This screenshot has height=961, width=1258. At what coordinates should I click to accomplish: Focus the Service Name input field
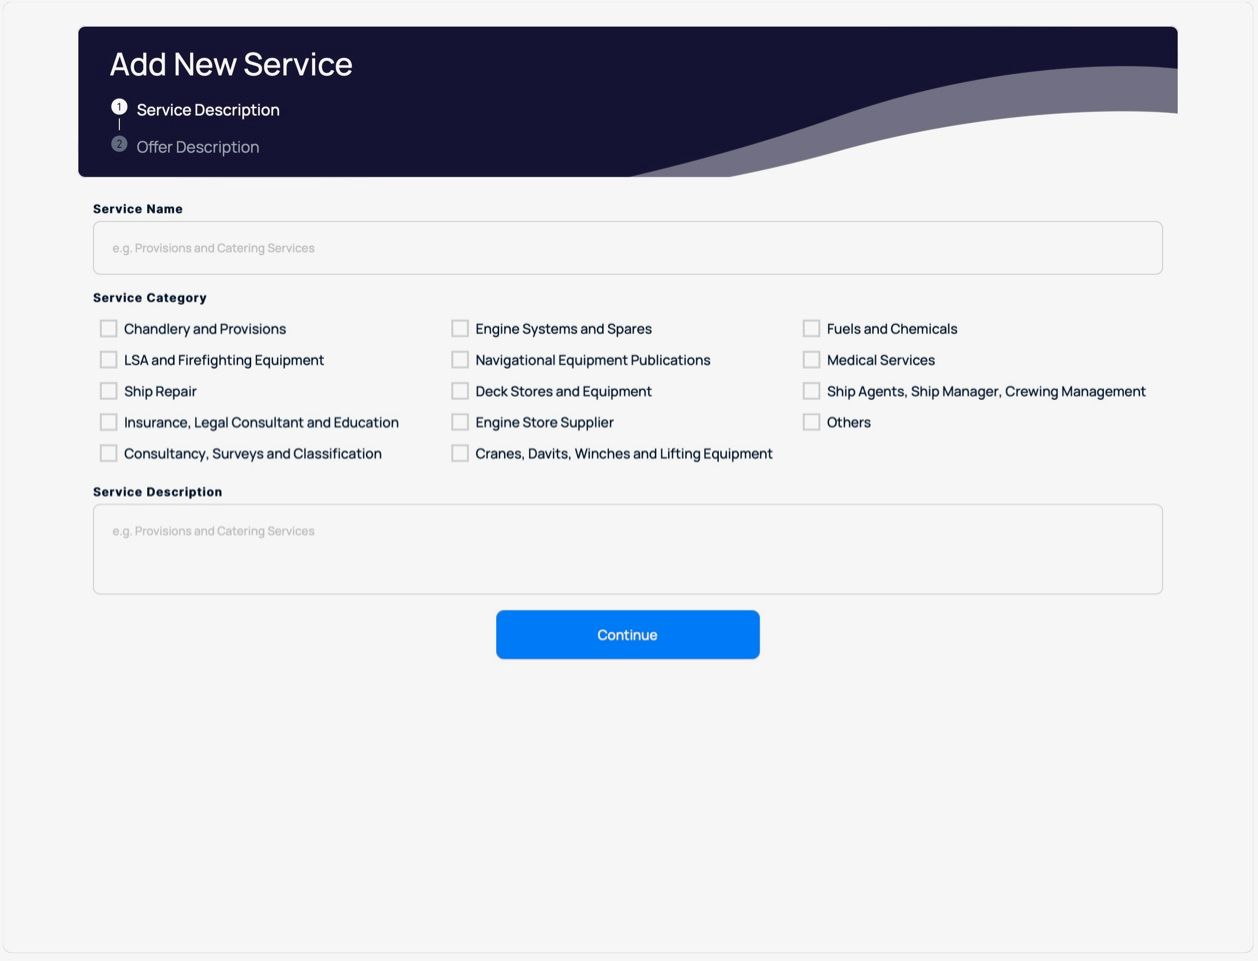tap(628, 248)
